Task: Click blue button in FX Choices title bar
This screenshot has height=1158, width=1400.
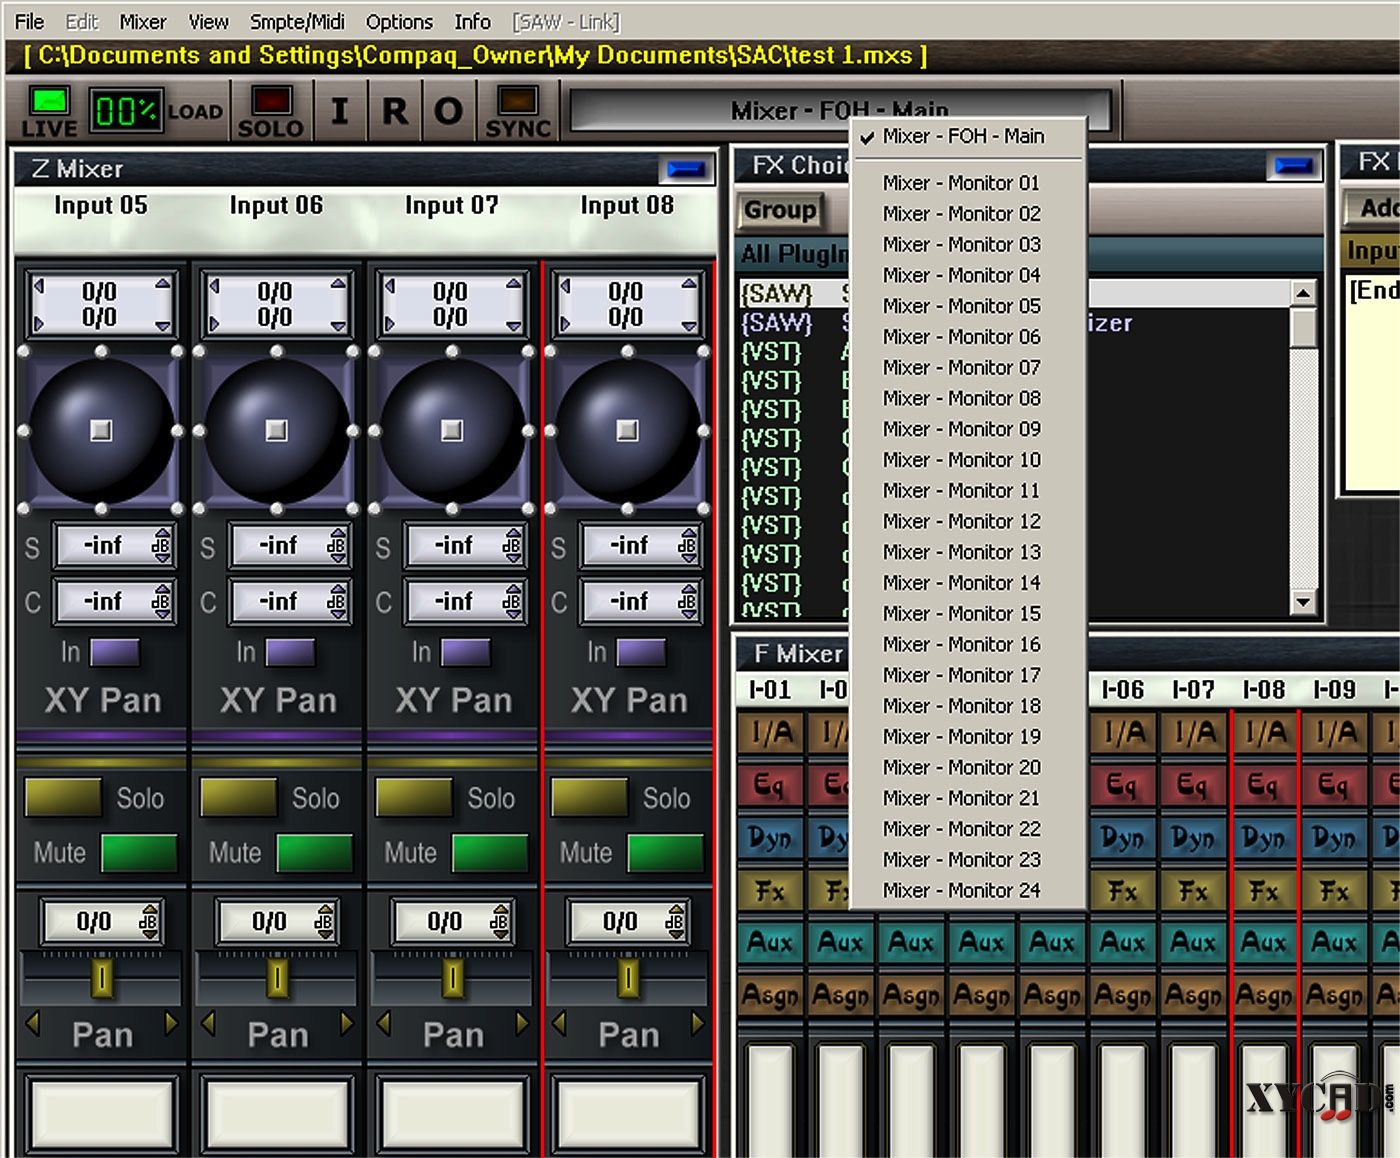Action: [1294, 165]
